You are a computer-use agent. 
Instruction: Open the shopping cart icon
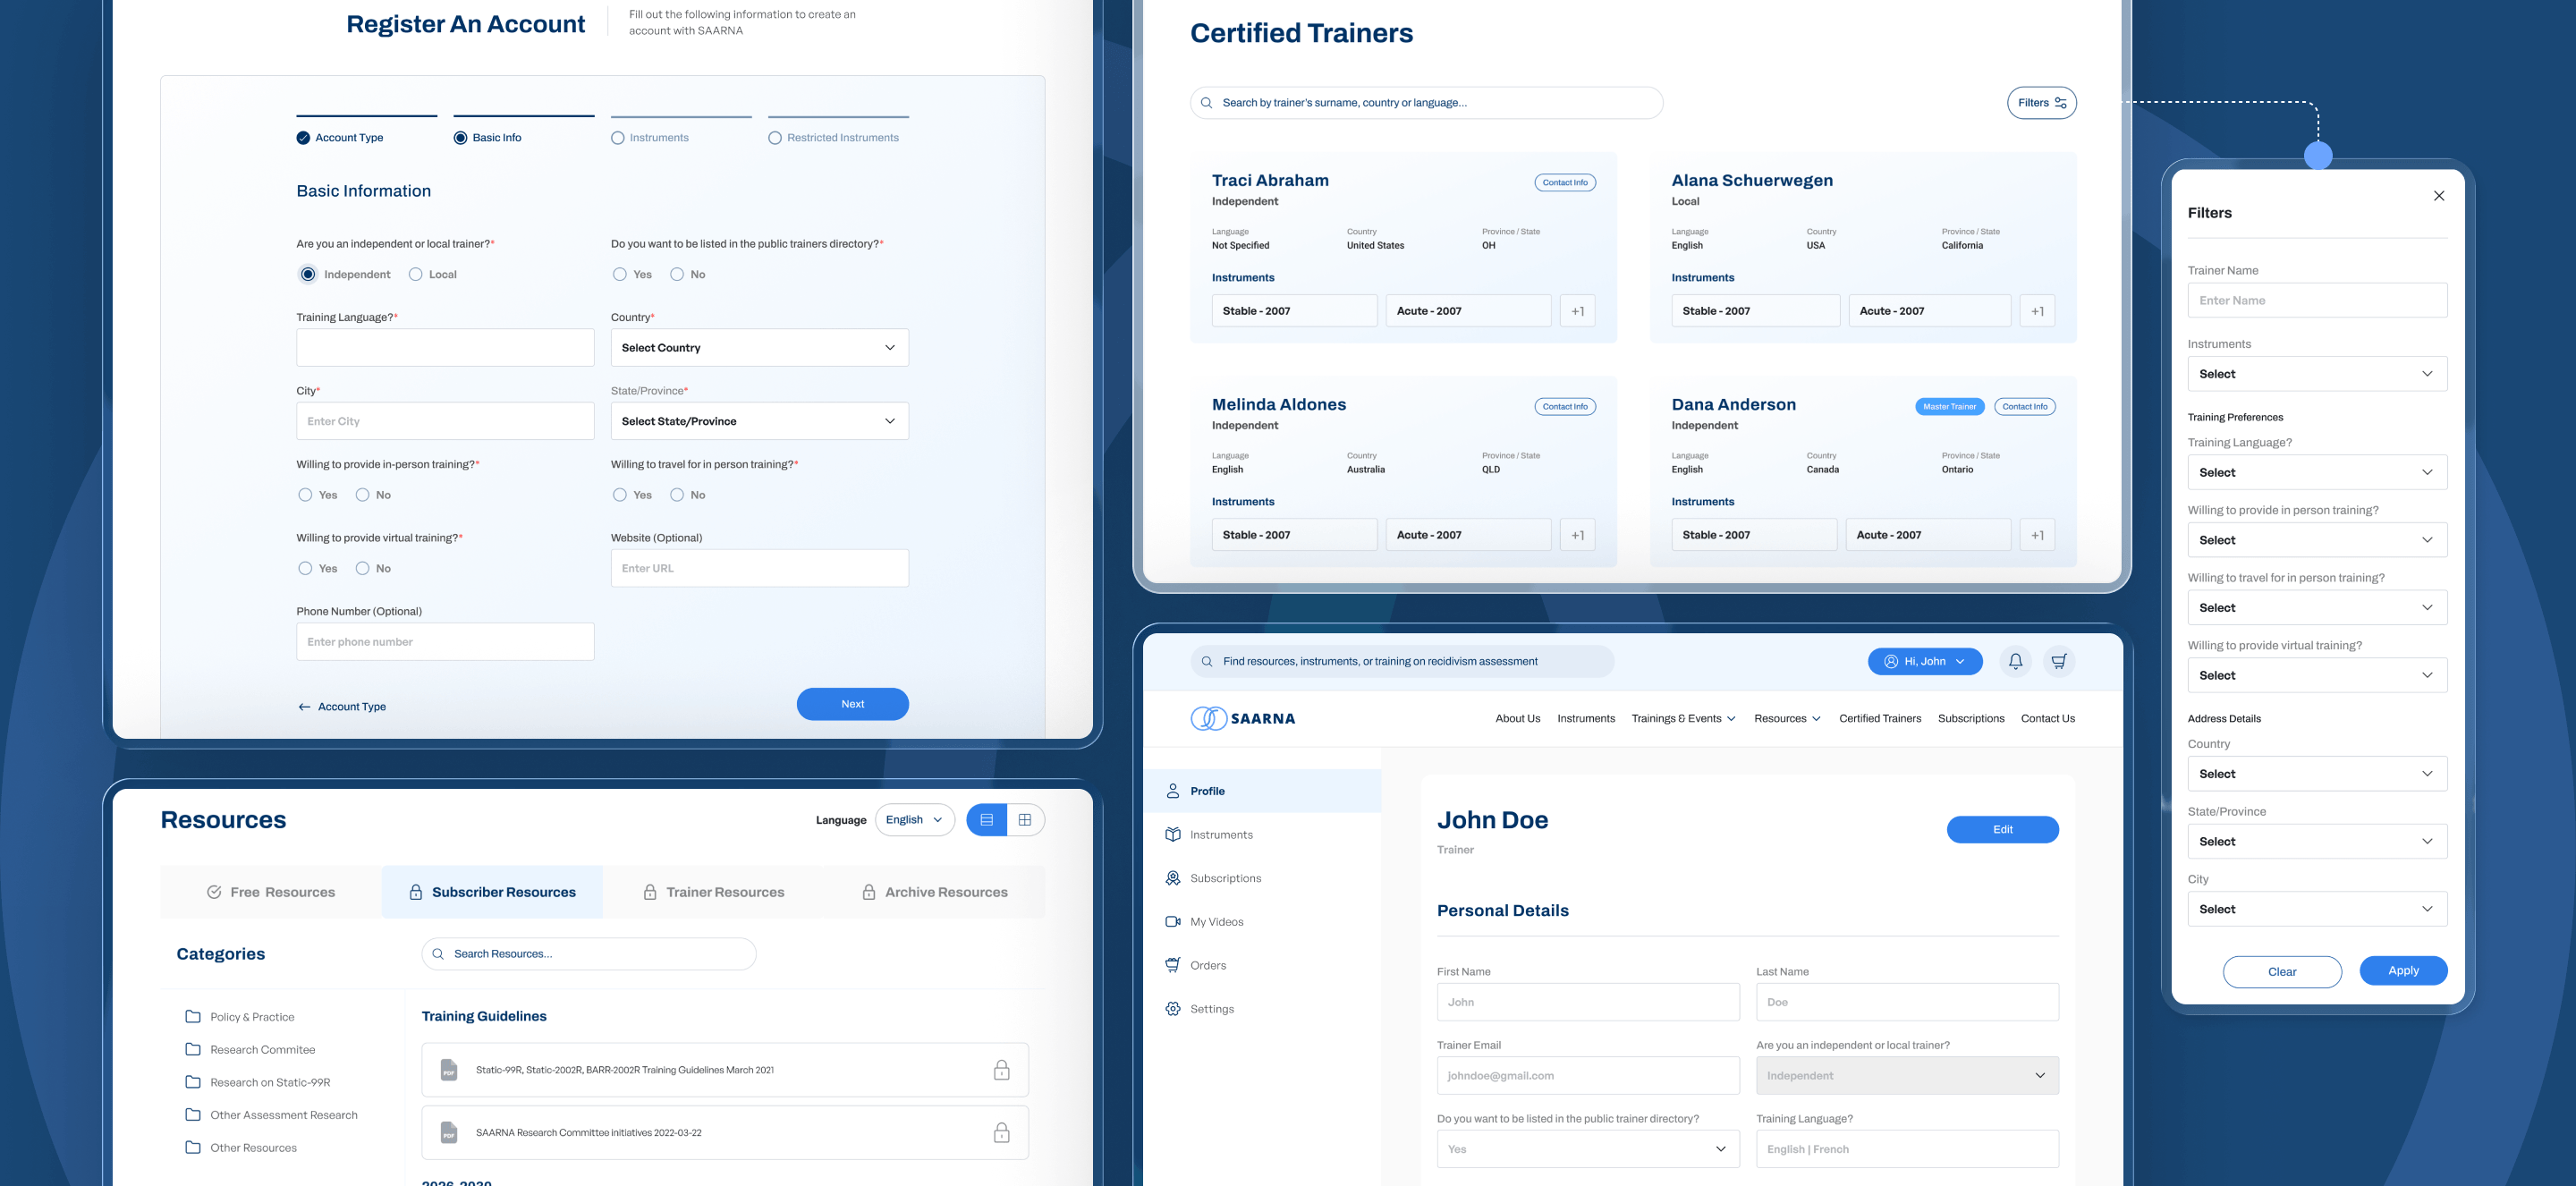pos(2059,661)
